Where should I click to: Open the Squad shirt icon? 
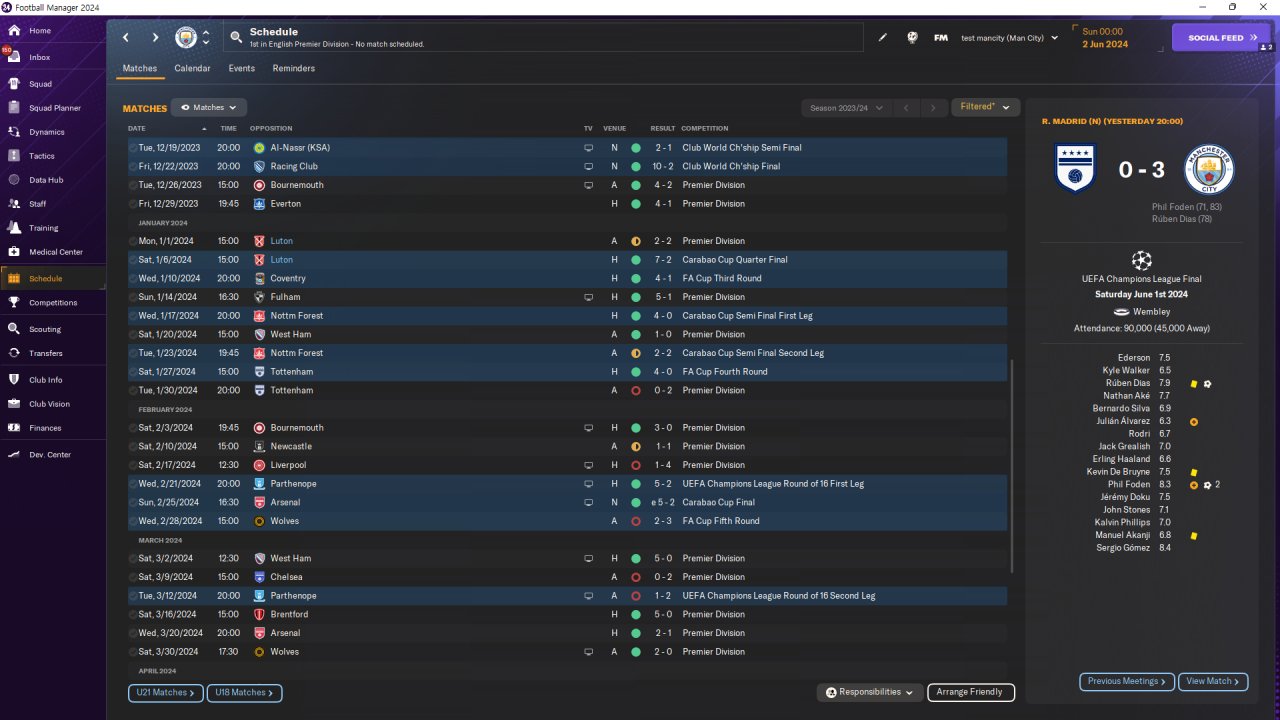[14, 84]
